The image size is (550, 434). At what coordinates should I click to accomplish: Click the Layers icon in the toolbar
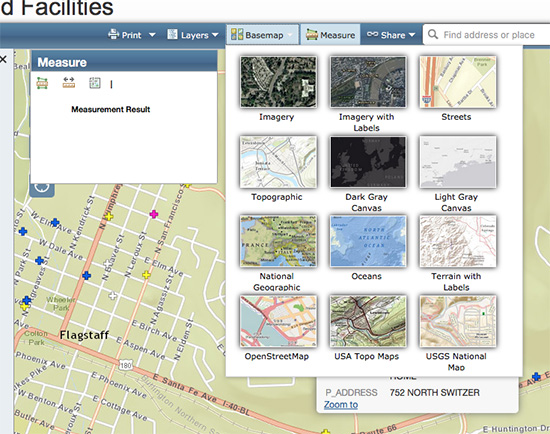coord(172,34)
